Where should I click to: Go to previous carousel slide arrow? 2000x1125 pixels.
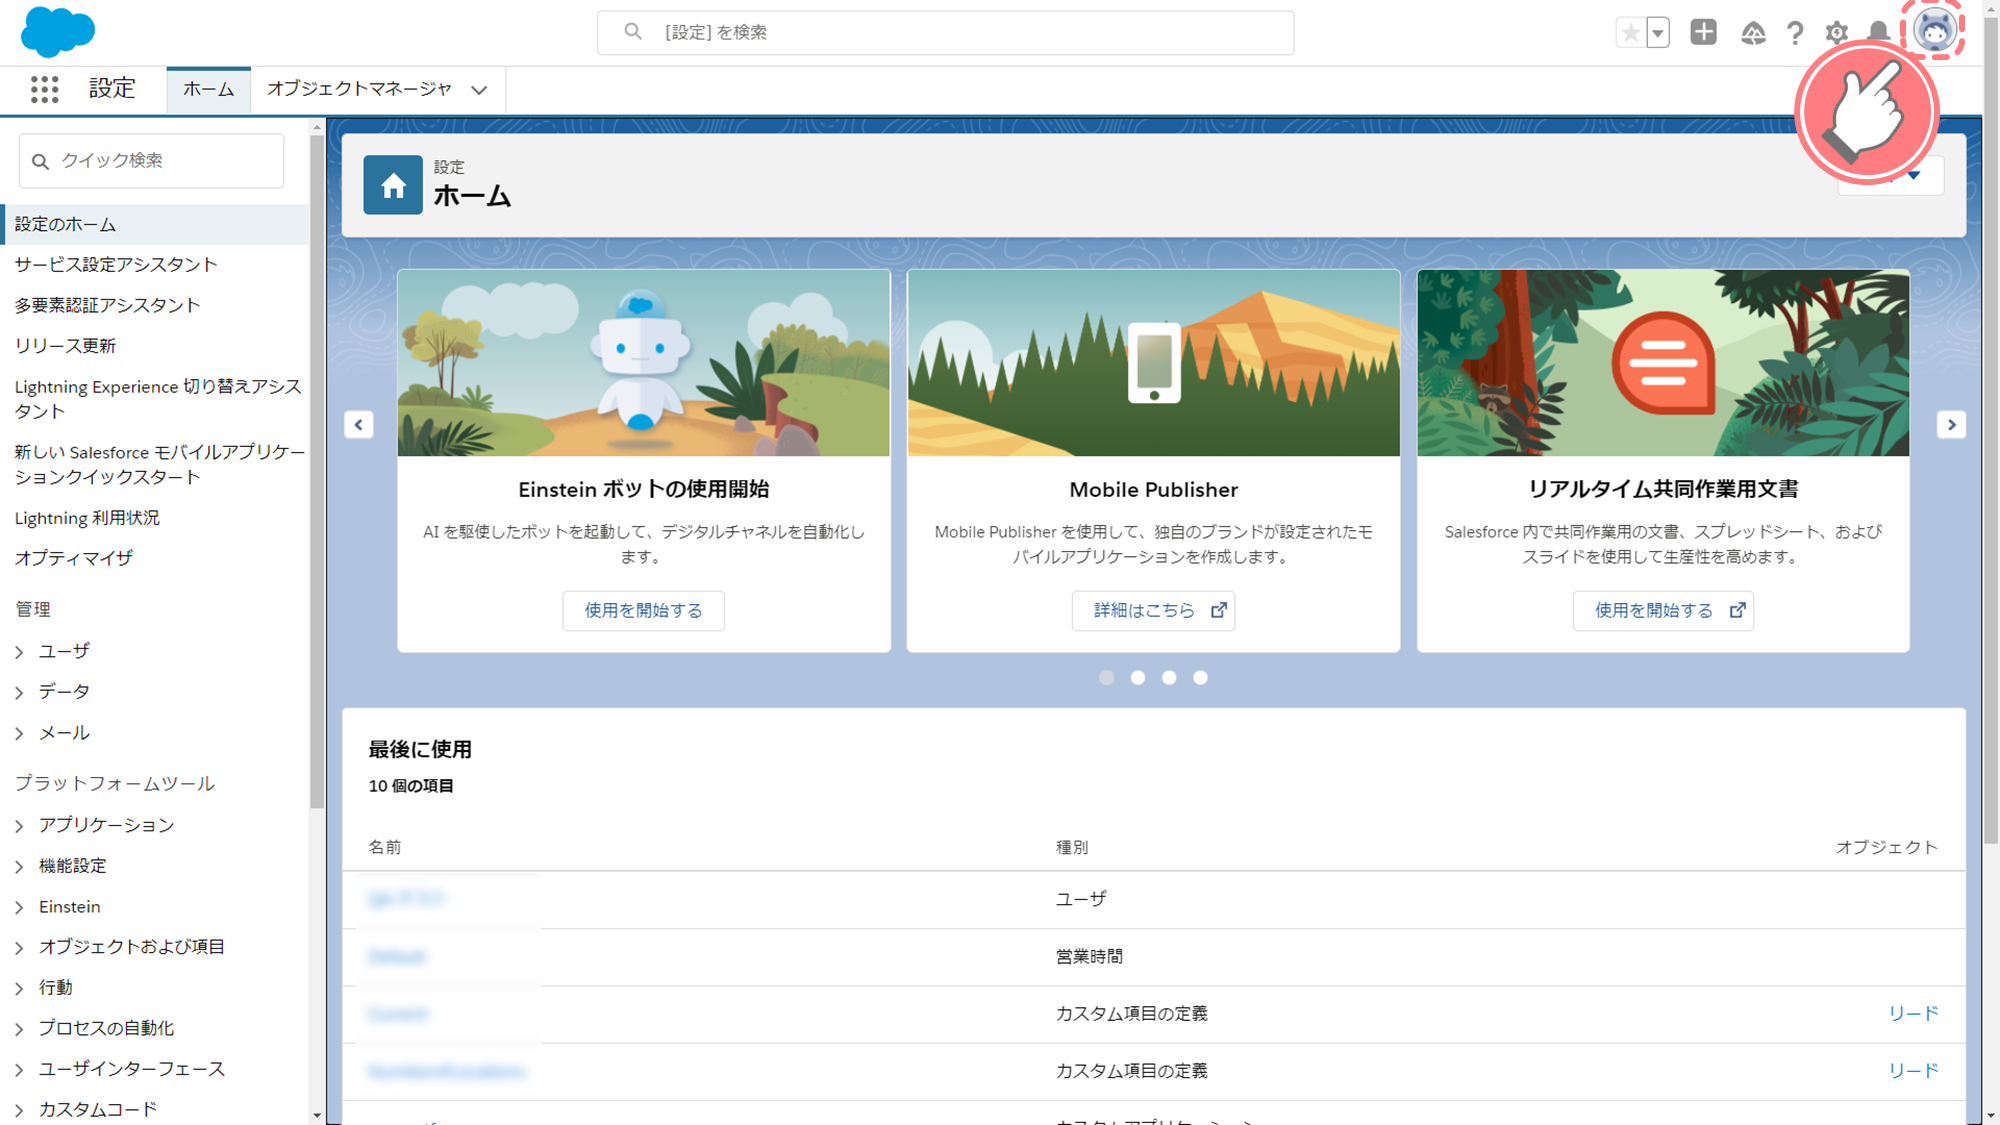[359, 424]
